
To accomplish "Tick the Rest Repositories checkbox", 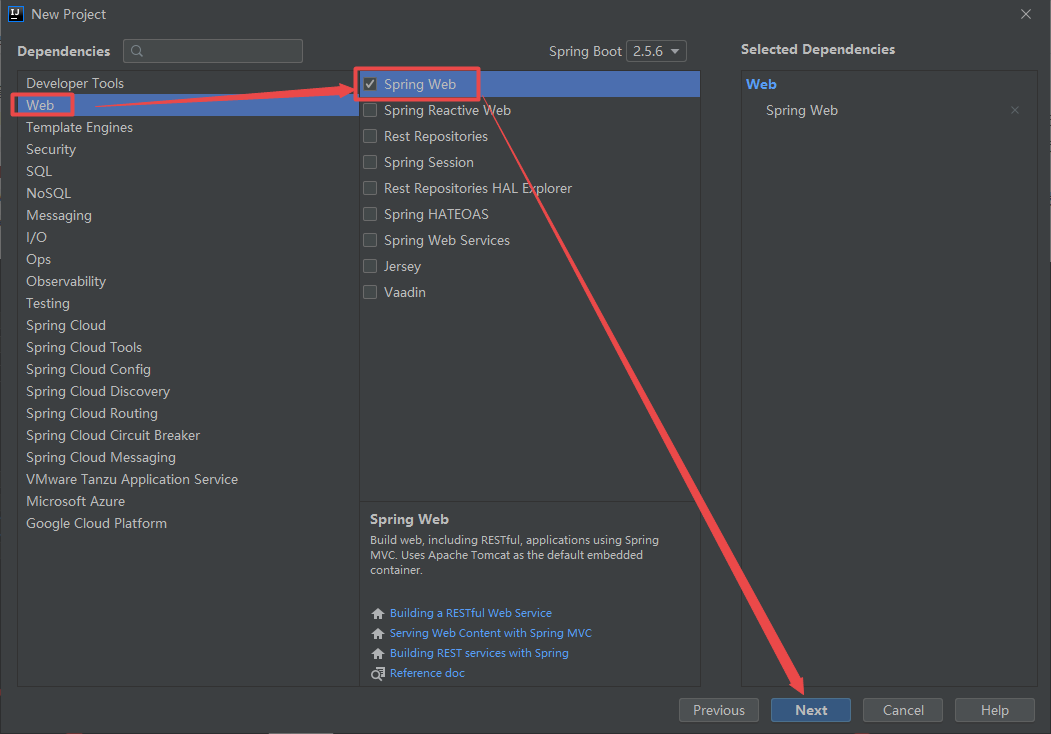I will point(370,136).
